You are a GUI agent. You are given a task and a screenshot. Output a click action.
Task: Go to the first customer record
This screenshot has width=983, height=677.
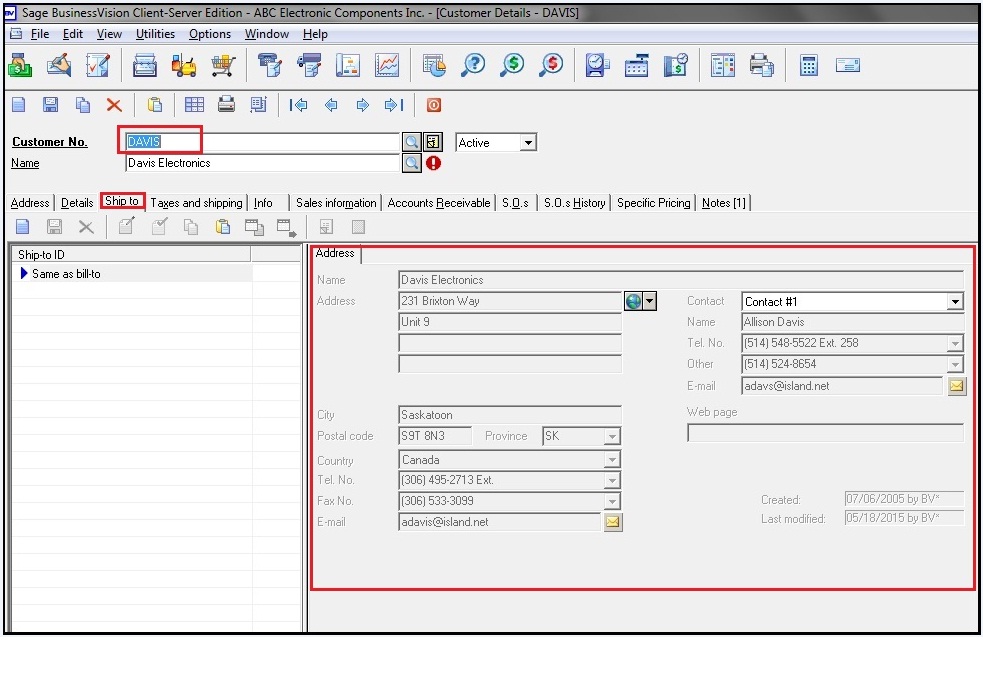[298, 105]
